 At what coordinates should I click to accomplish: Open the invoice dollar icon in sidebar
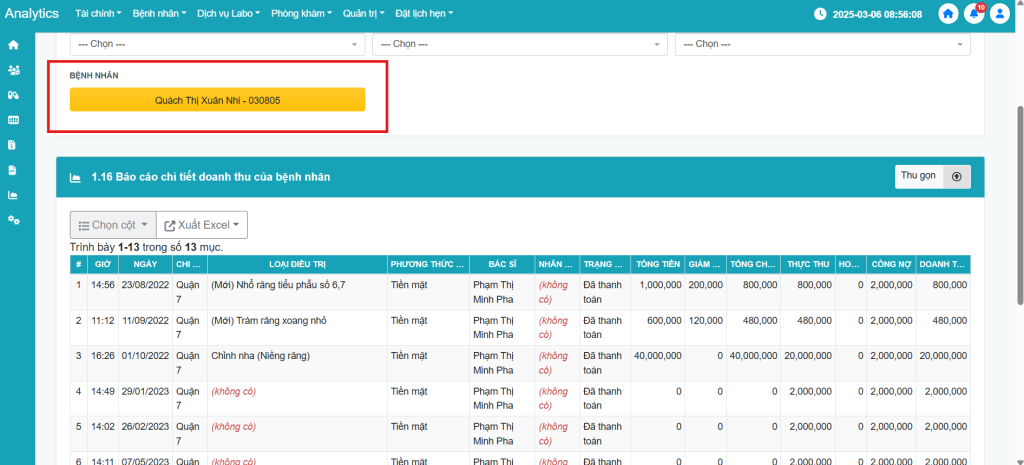[13, 145]
